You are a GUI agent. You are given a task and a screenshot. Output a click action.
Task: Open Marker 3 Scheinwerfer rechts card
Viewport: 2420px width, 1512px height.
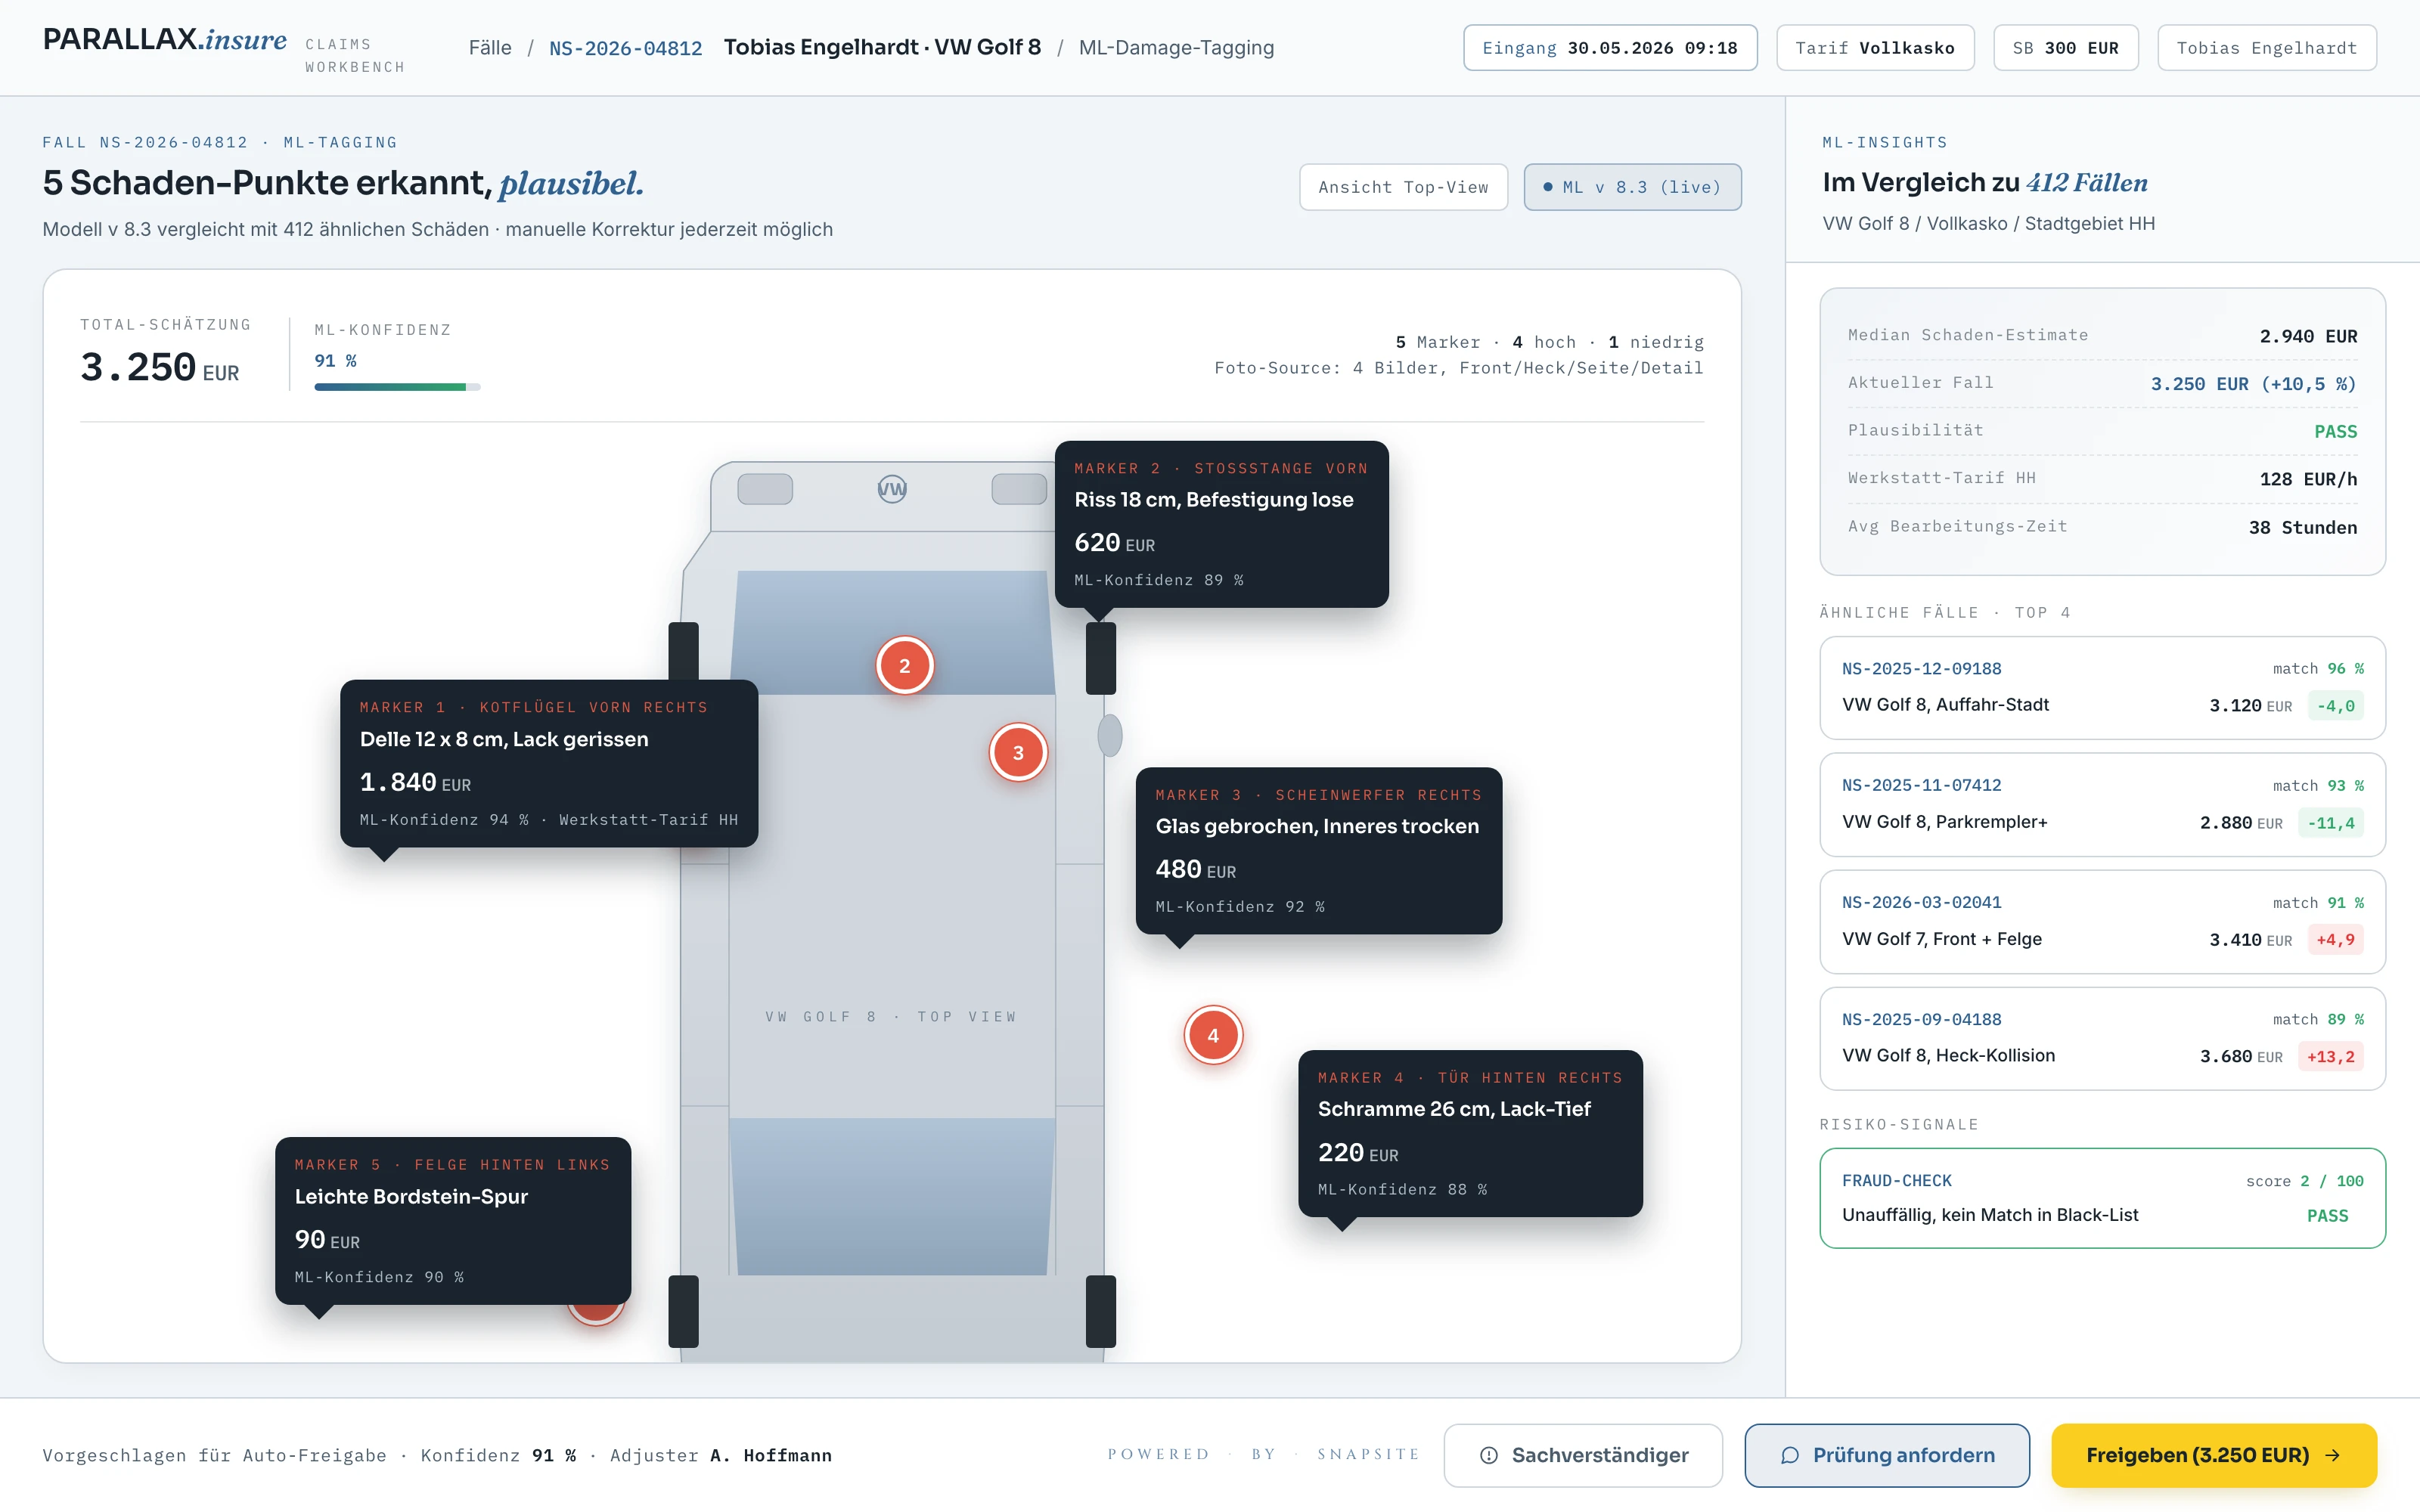pyautogui.click(x=1319, y=851)
